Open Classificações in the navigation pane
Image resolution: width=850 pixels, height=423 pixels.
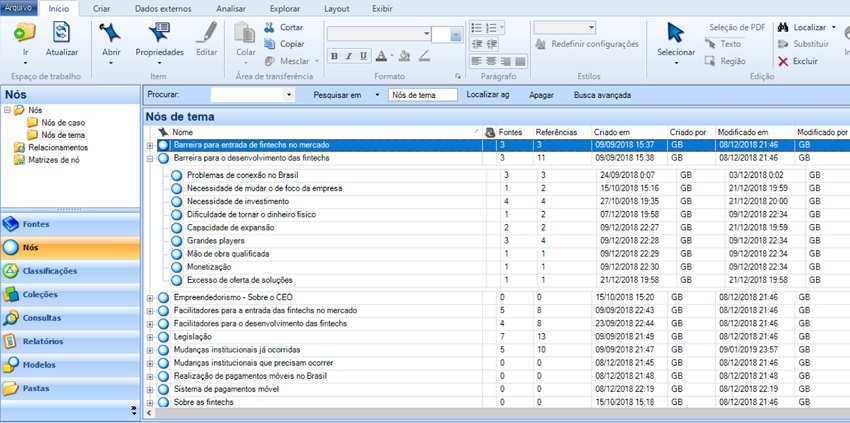[x=49, y=271]
